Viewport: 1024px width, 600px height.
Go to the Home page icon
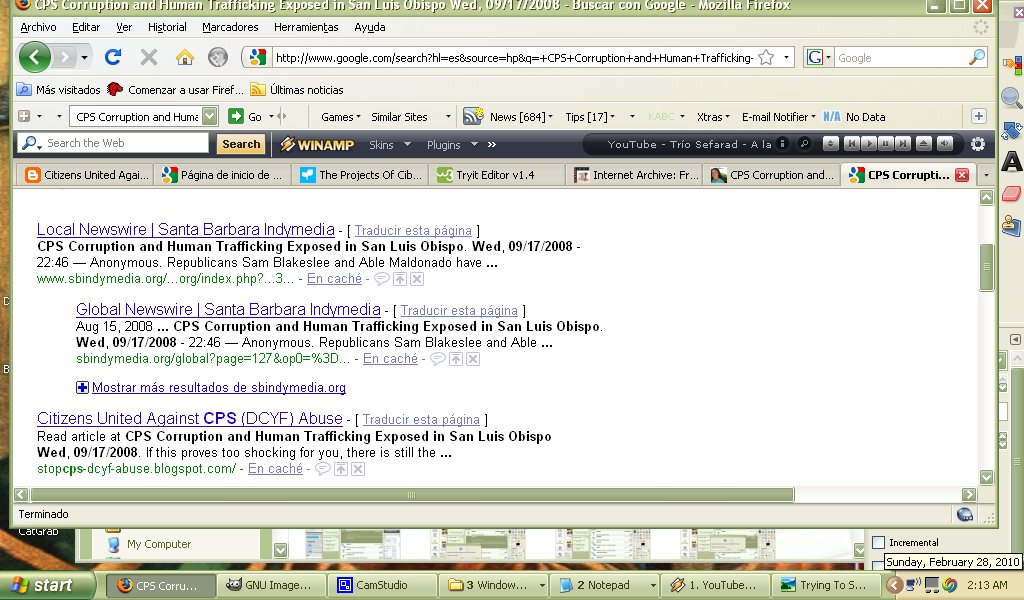[185, 57]
